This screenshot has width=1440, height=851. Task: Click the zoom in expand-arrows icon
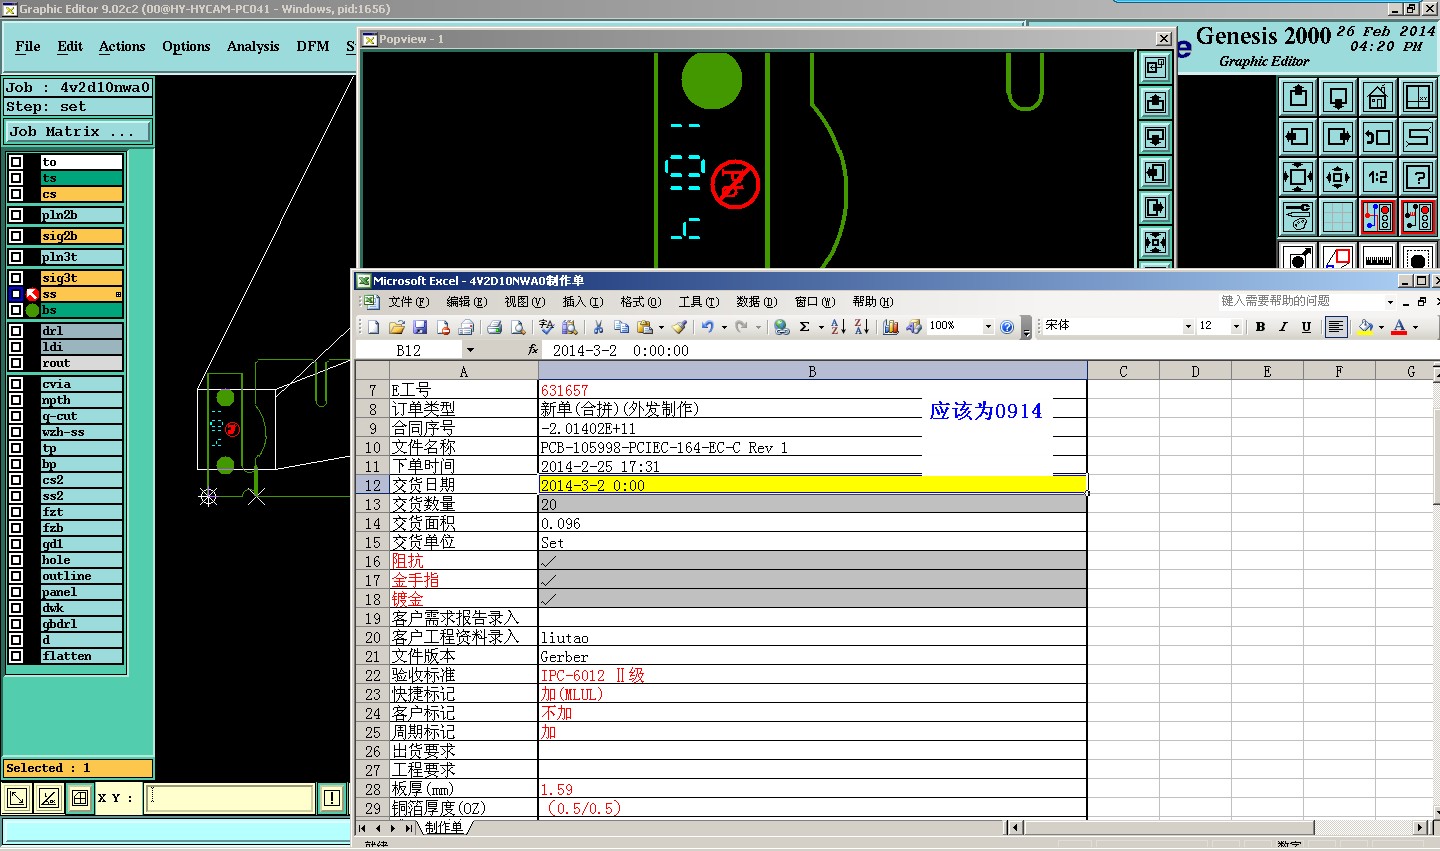click(1298, 177)
